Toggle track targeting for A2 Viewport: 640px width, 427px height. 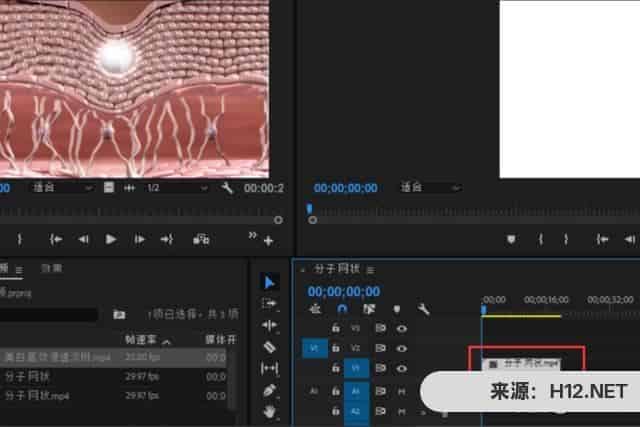[x=356, y=411]
